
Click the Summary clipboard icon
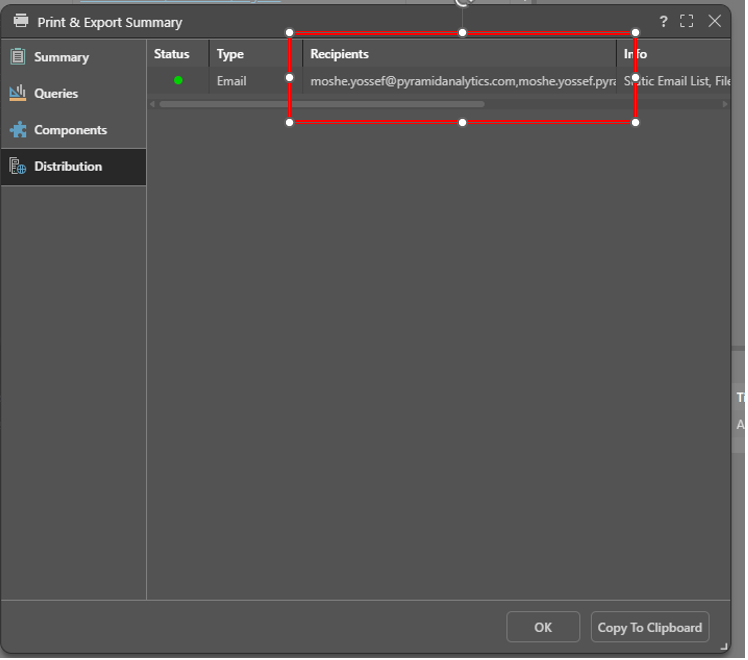coord(18,57)
